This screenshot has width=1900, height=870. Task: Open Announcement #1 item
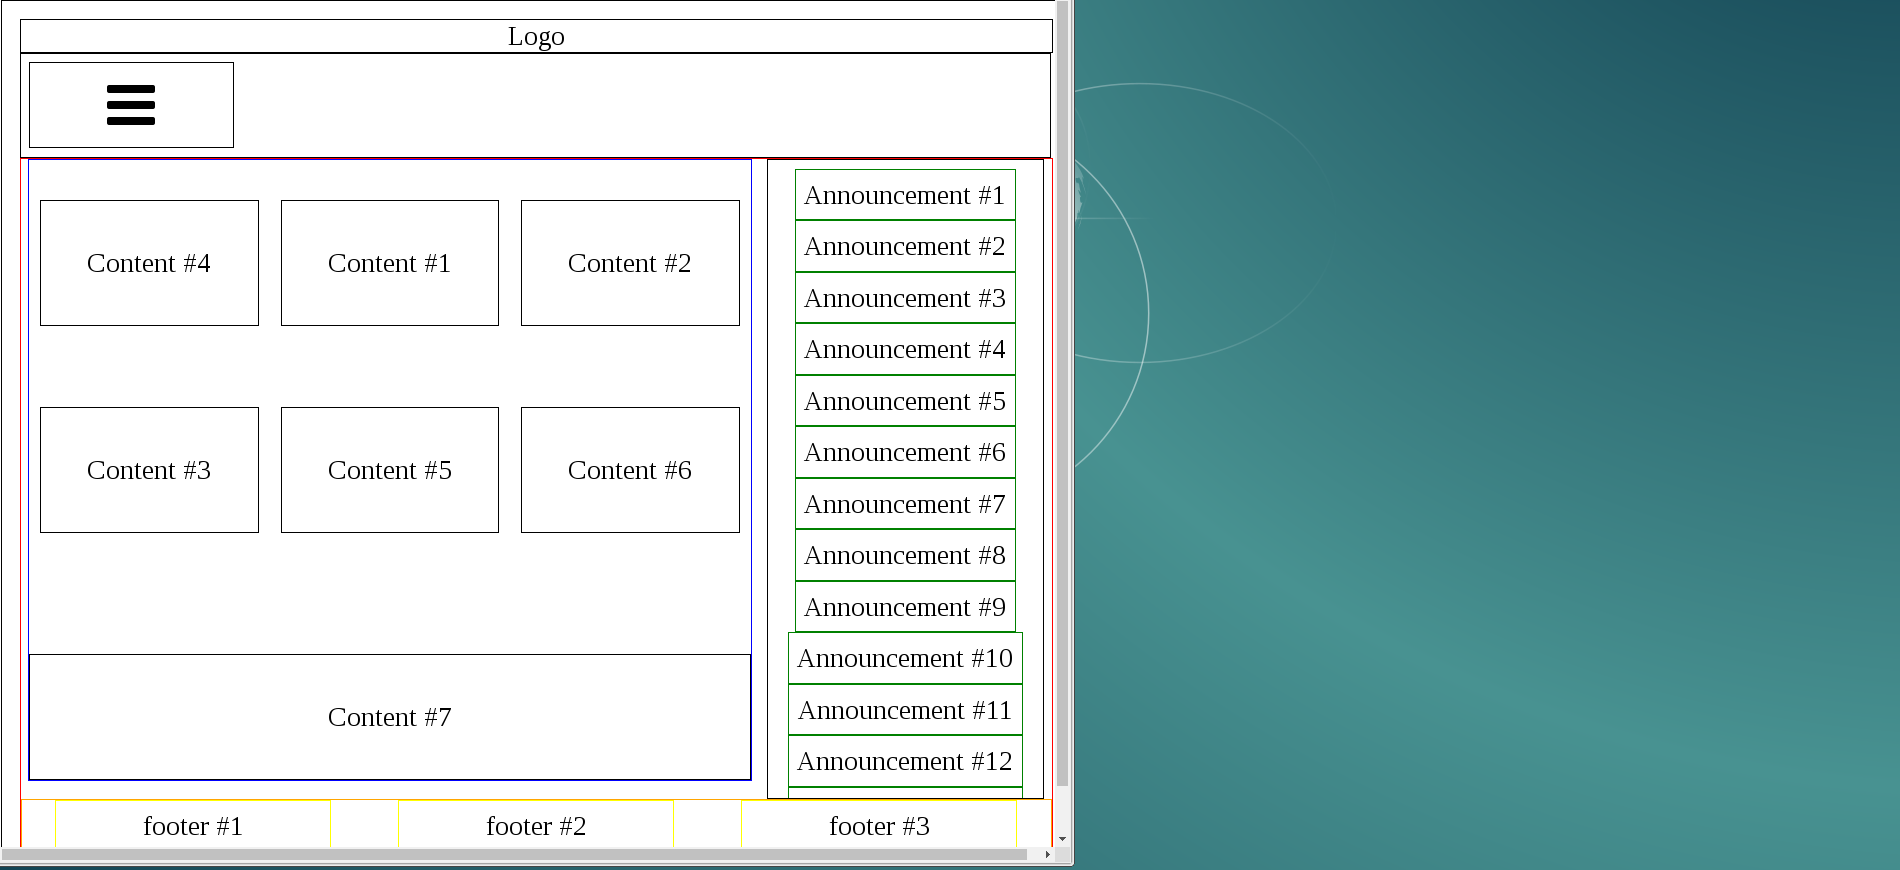click(904, 195)
